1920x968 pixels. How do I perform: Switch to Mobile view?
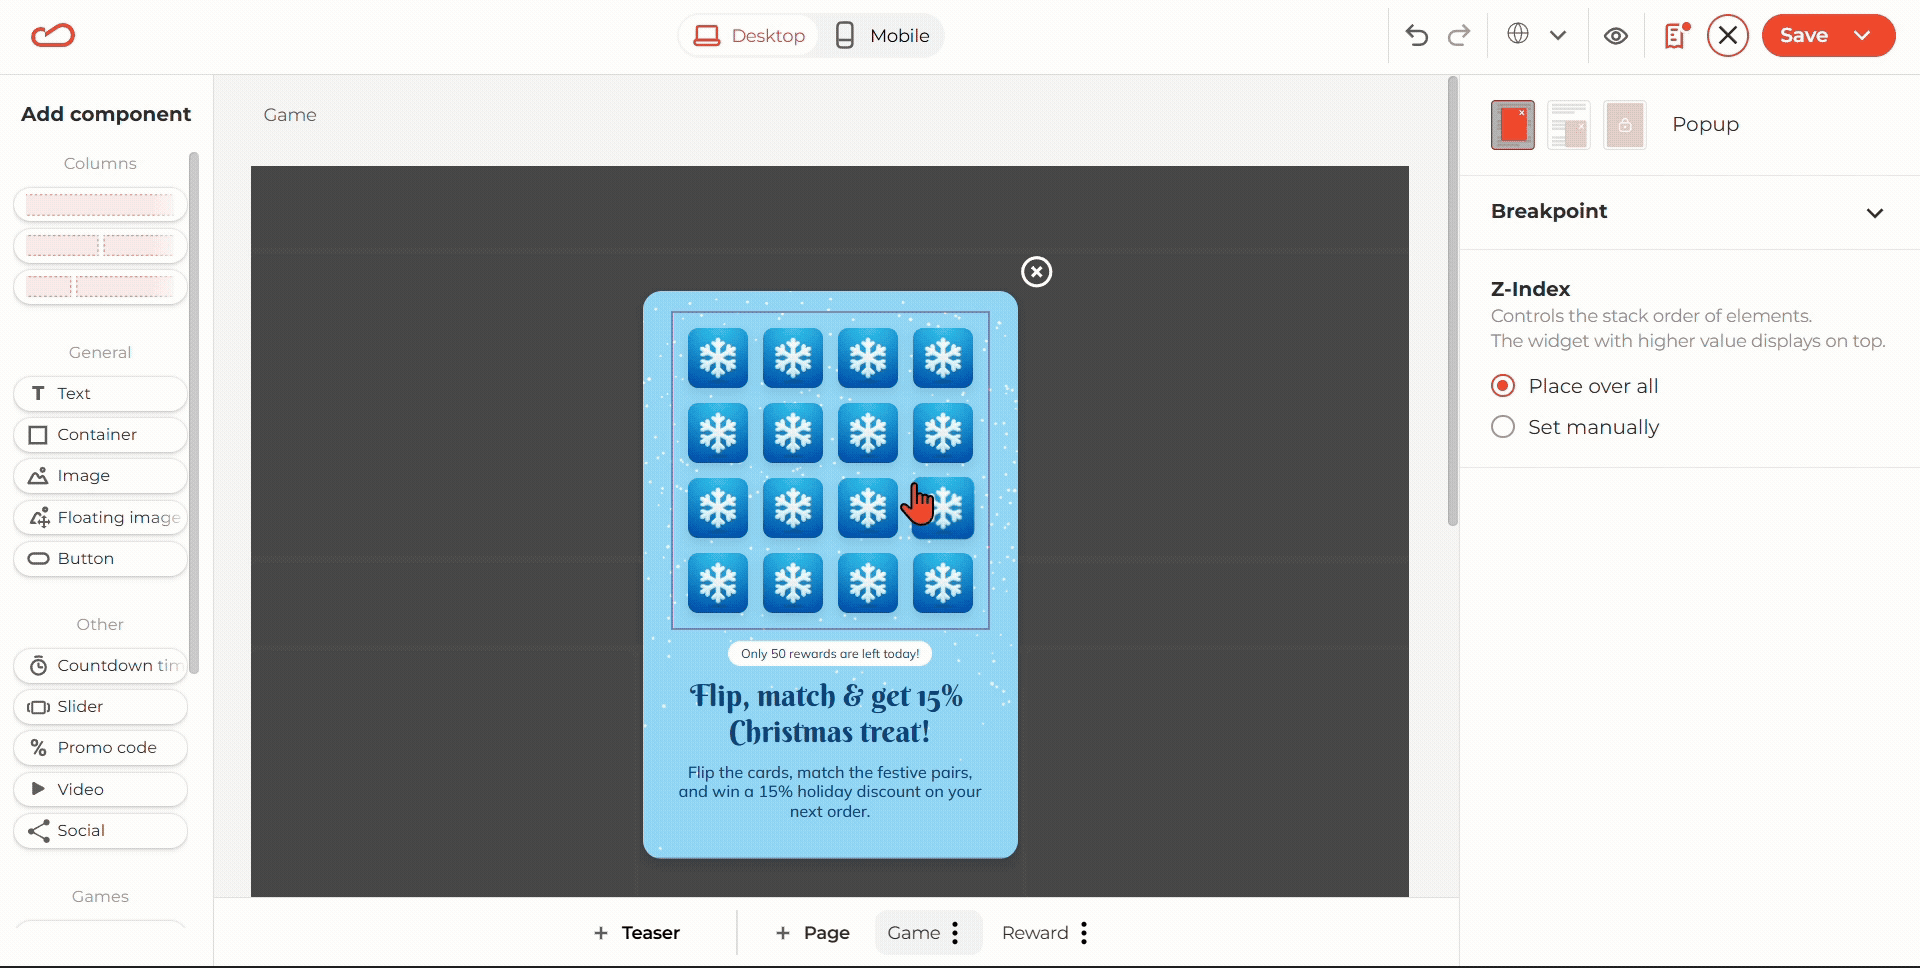pyautogui.click(x=882, y=36)
